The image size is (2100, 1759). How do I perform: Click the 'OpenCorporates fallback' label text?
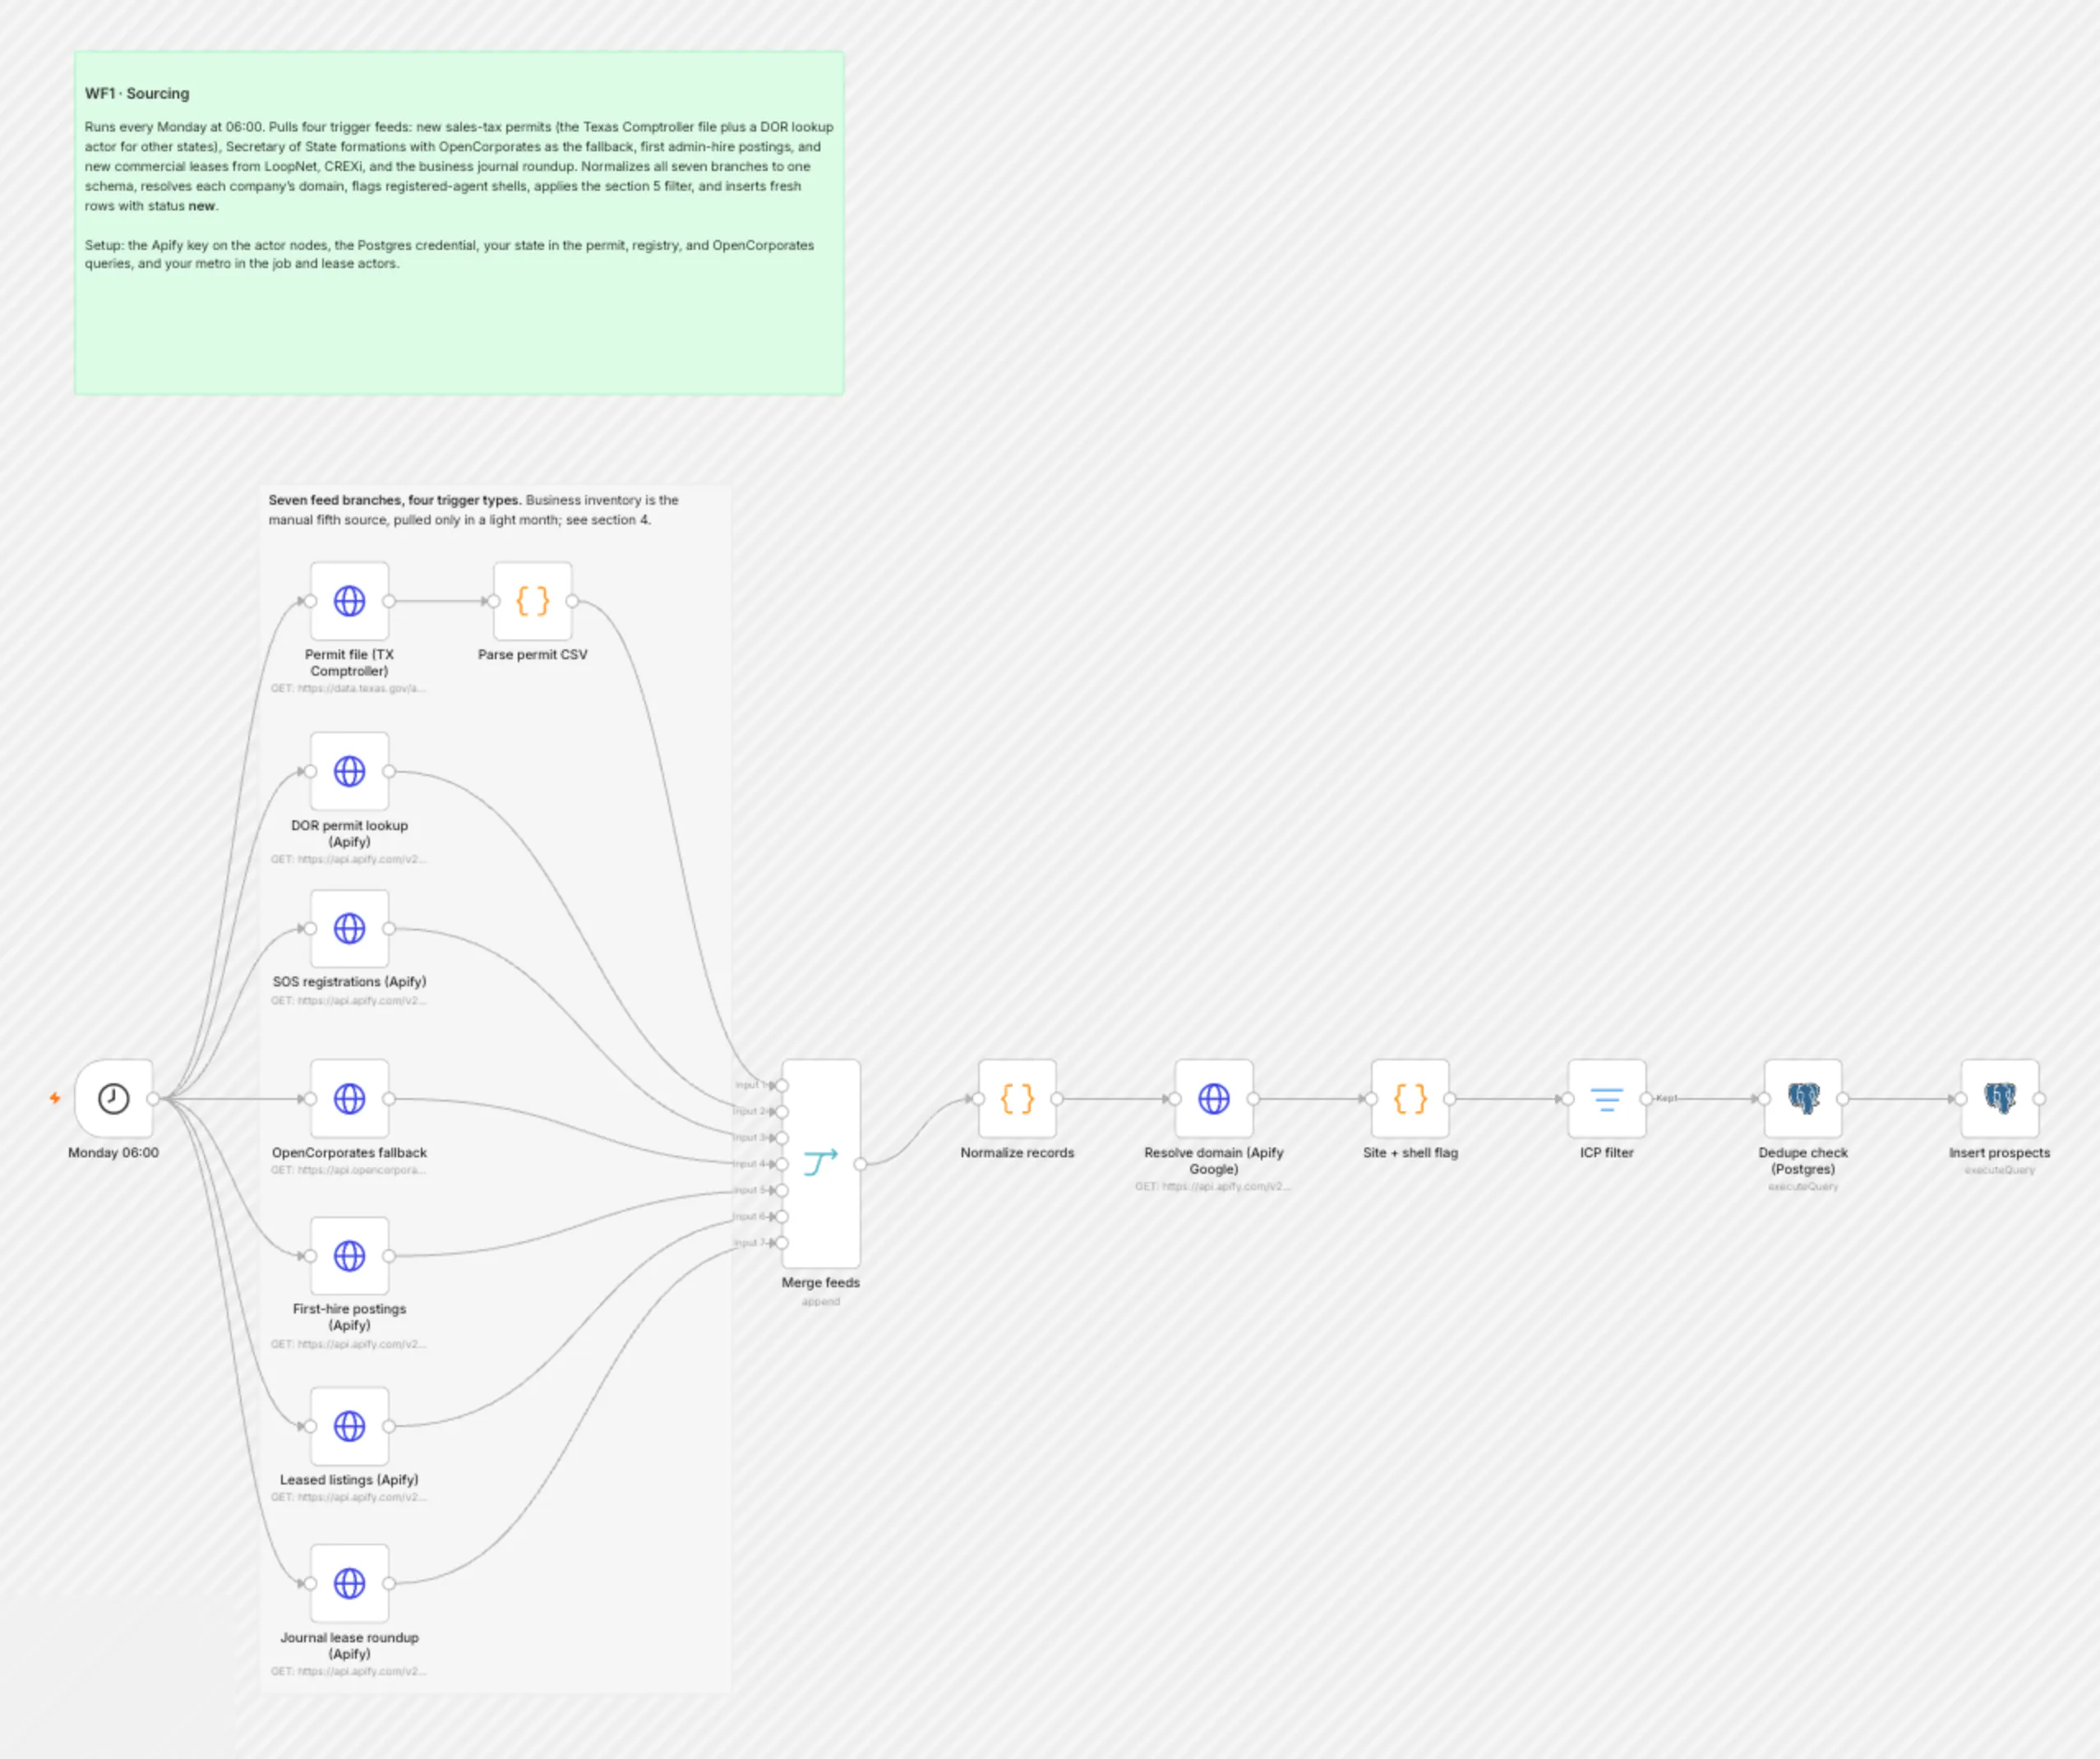349,1152
